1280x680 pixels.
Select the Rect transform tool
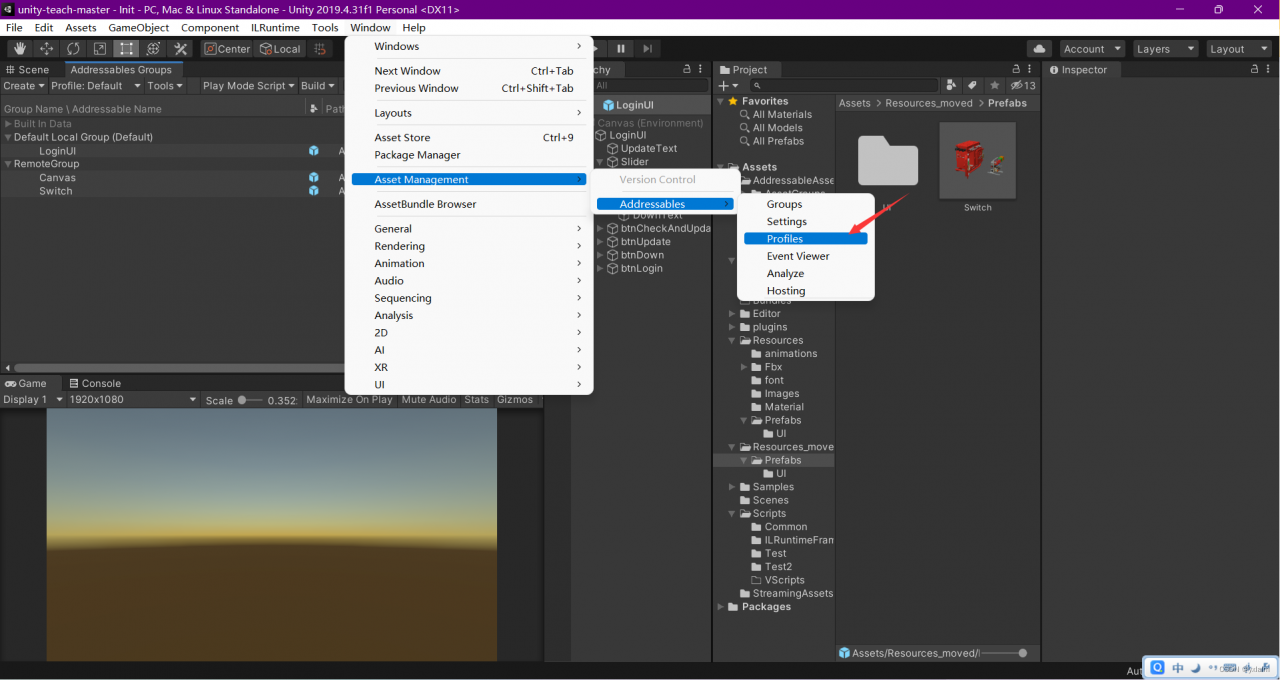[126, 49]
